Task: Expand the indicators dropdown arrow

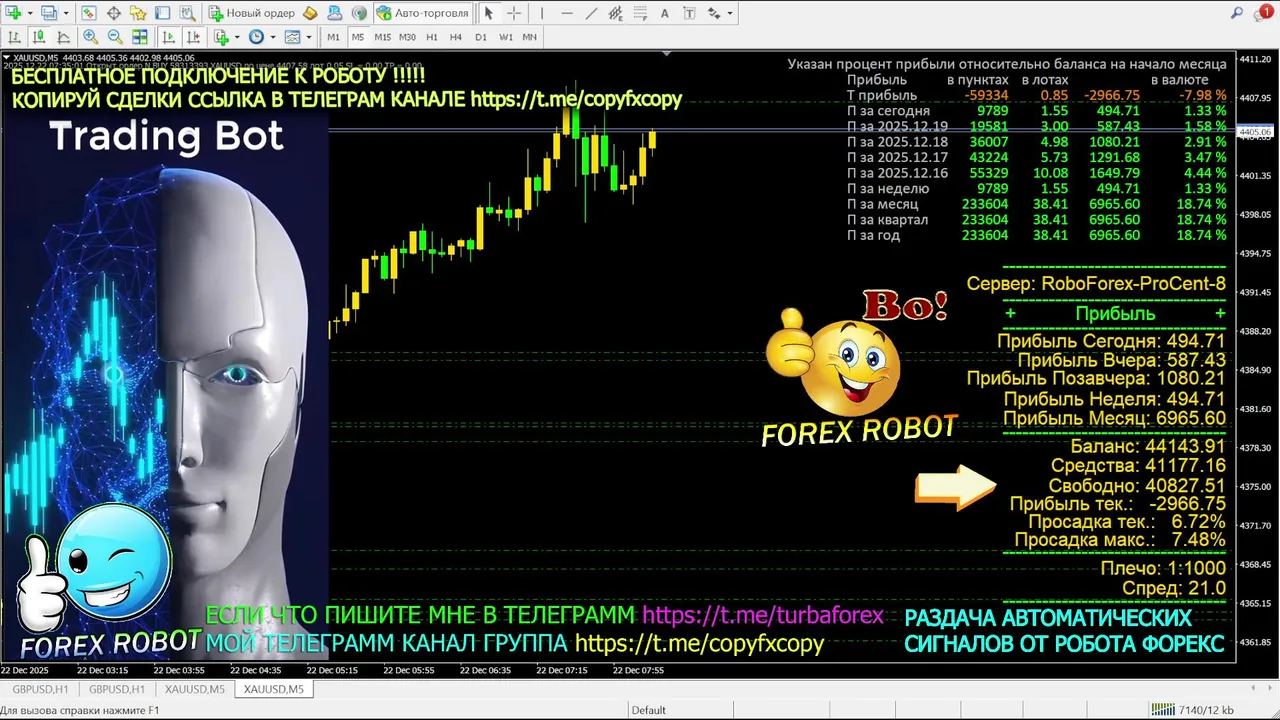Action: [x=237, y=37]
